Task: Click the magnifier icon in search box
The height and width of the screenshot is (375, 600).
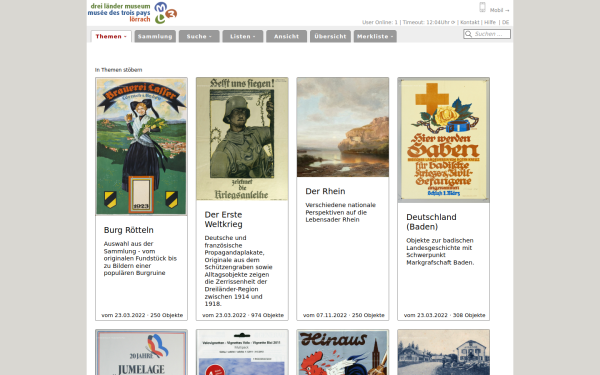Action: point(468,34)
